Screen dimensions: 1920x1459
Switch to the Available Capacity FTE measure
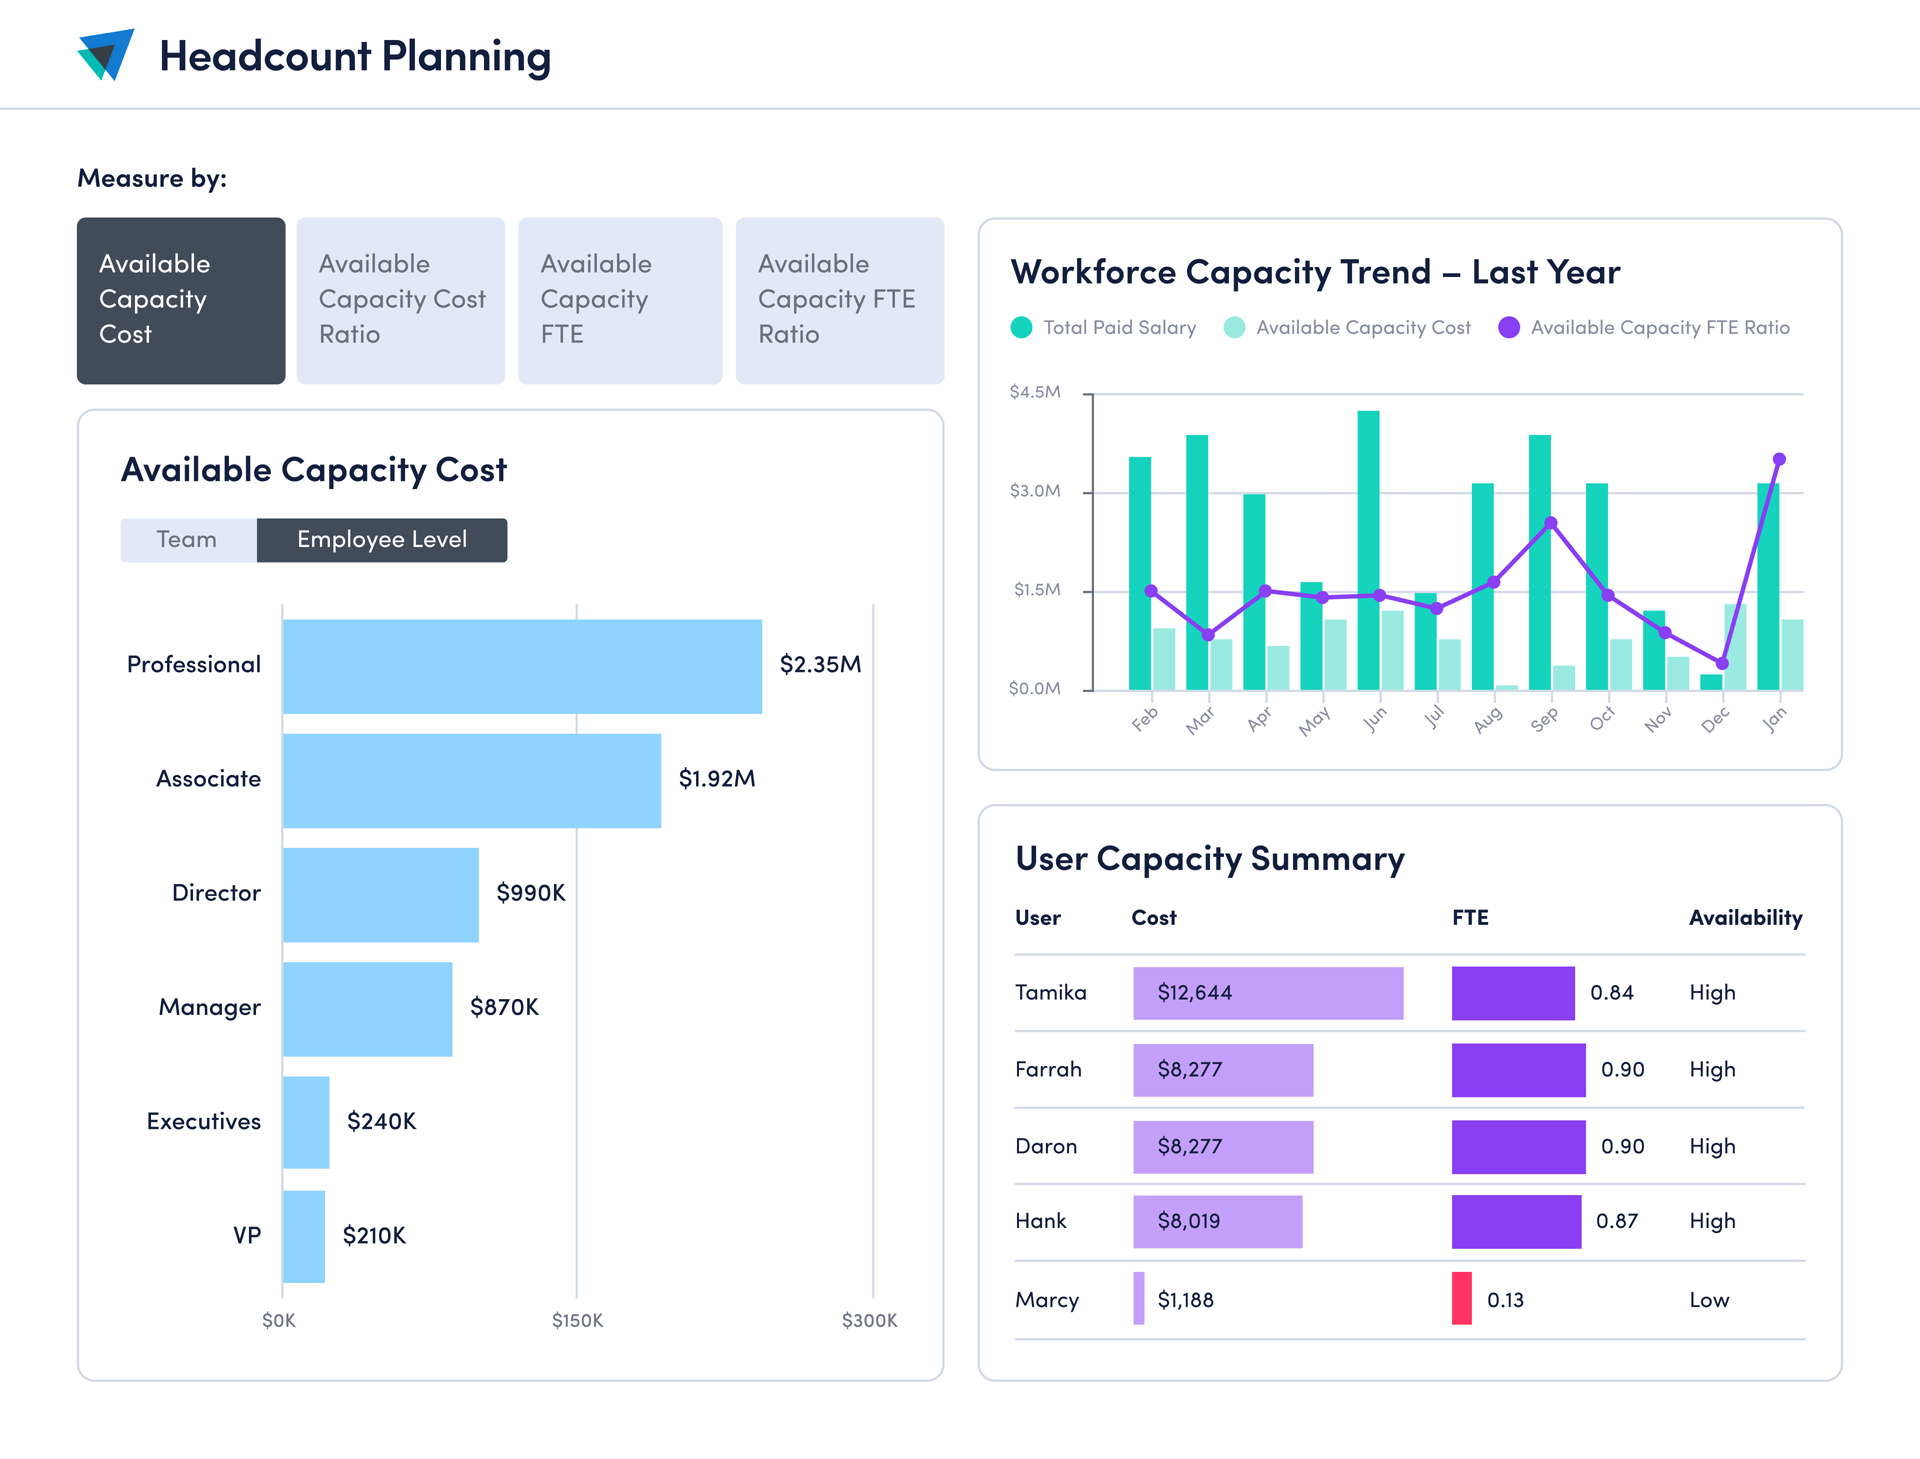point(620,300)
